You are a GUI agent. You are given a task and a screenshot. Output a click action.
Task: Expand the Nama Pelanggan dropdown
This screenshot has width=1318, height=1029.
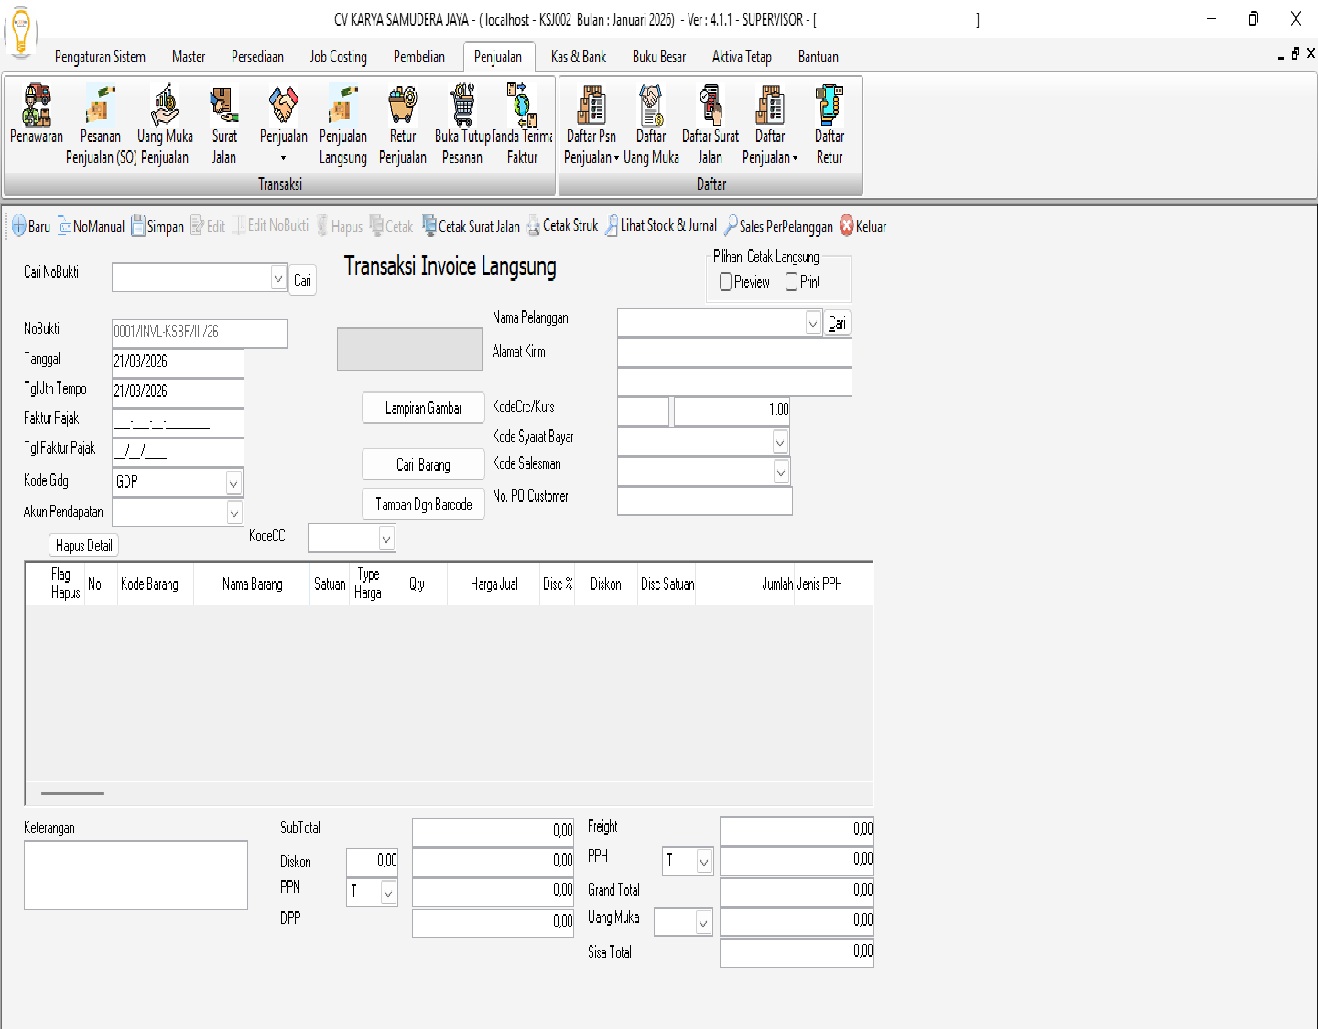812,323
